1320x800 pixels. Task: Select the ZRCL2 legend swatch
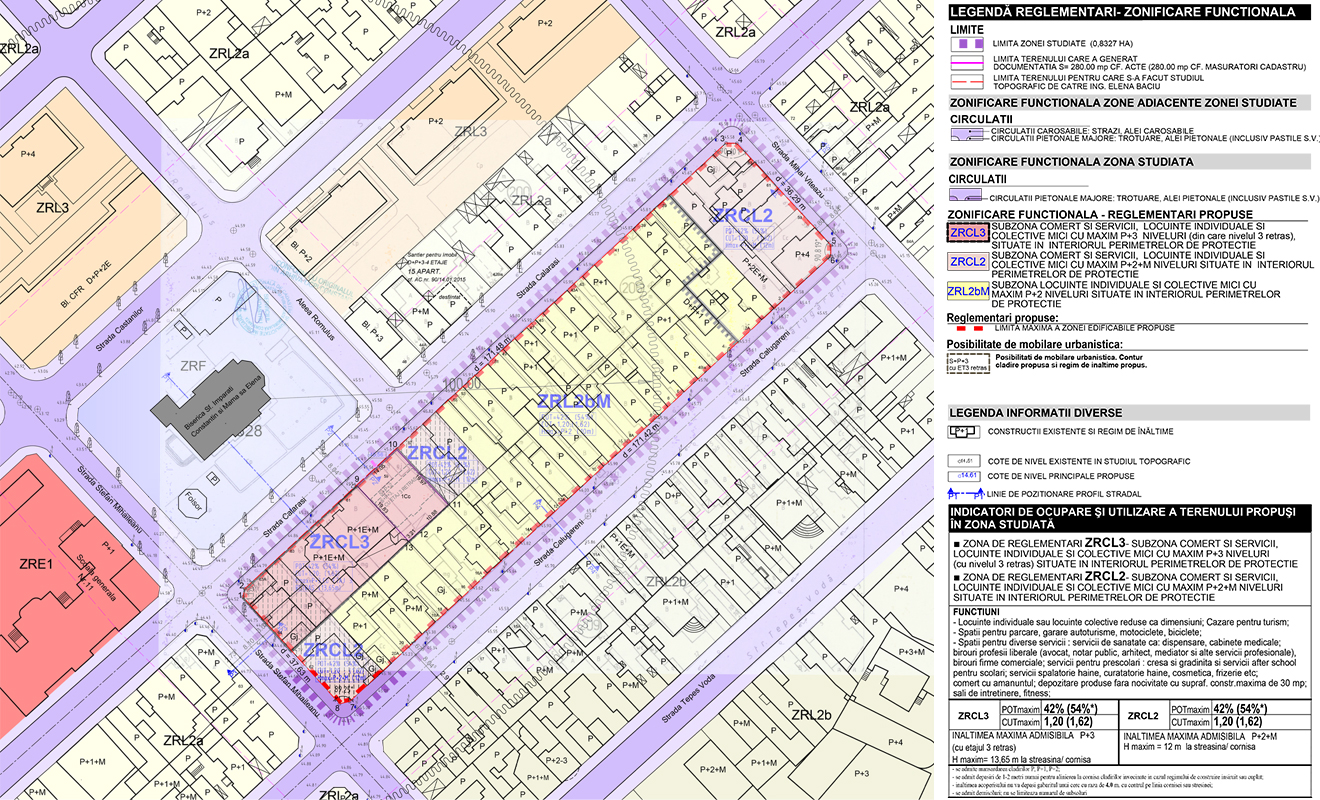[x=968, y=262]
